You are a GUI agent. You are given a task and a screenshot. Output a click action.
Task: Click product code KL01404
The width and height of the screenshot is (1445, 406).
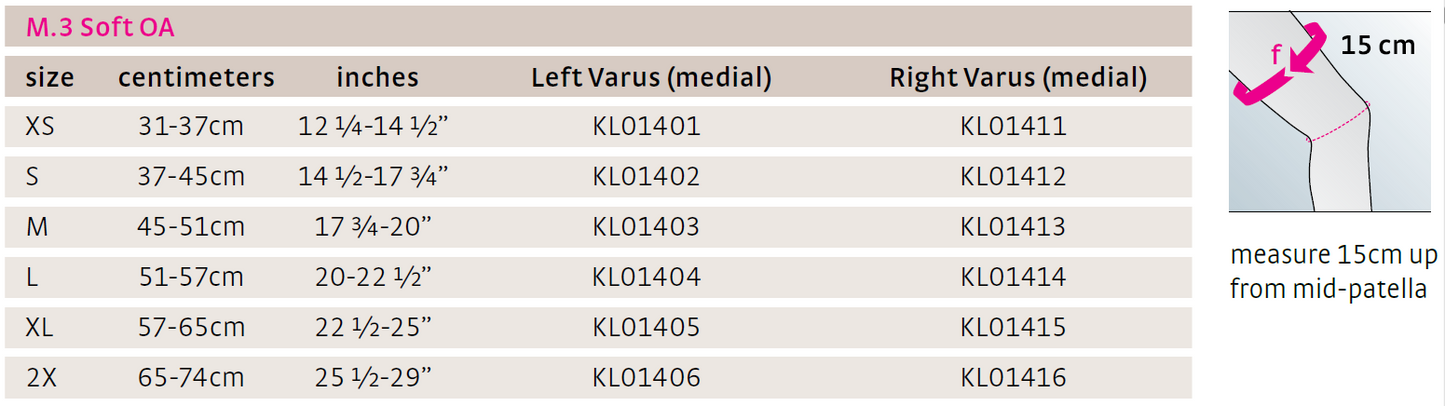pyautogui.click(x=646, y=277)
